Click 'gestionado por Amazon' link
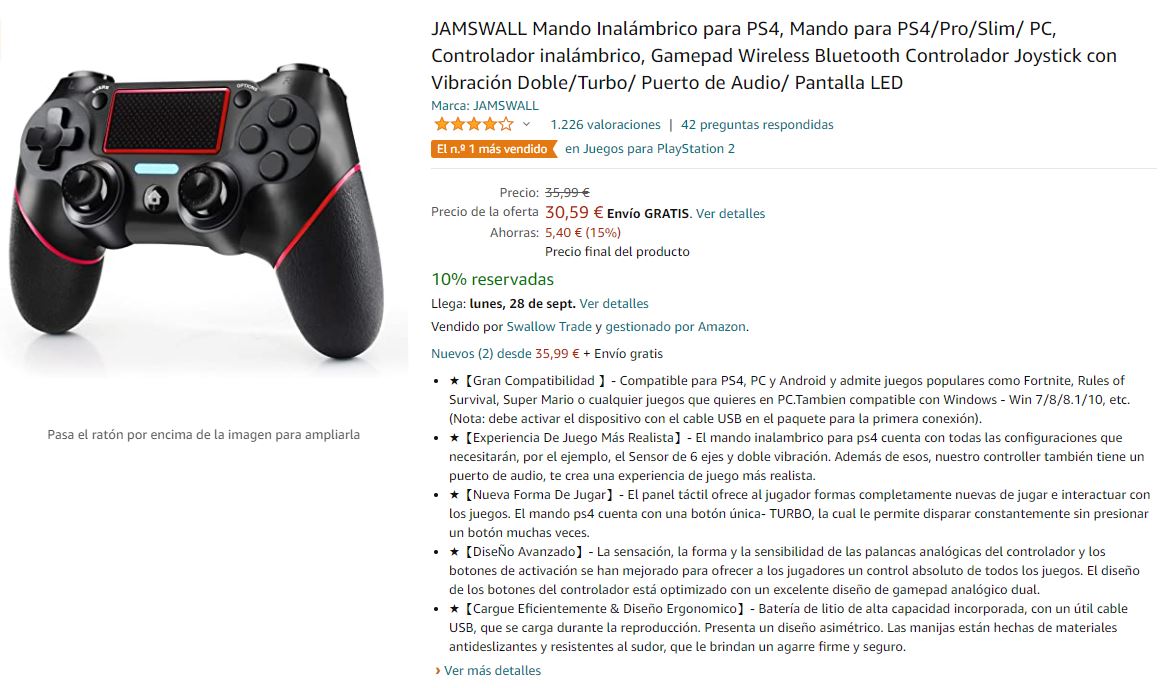 coord(675,326)
